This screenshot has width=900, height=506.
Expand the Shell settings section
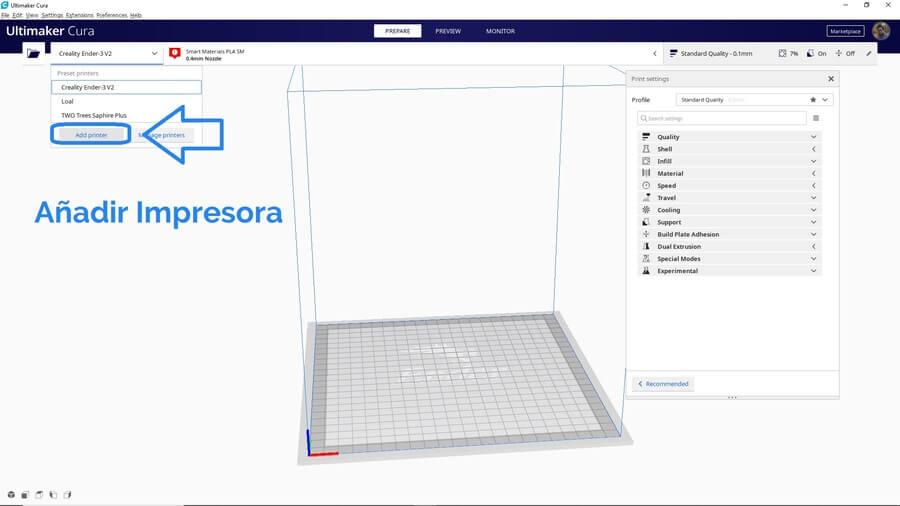click(x=813, y=149)
